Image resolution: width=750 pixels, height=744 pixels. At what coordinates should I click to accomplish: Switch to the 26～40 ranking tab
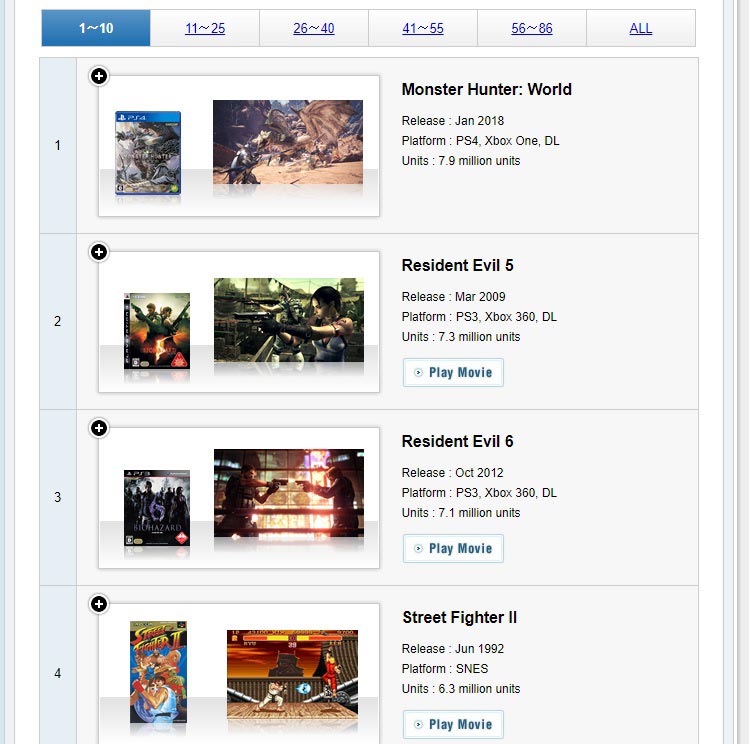314,28
